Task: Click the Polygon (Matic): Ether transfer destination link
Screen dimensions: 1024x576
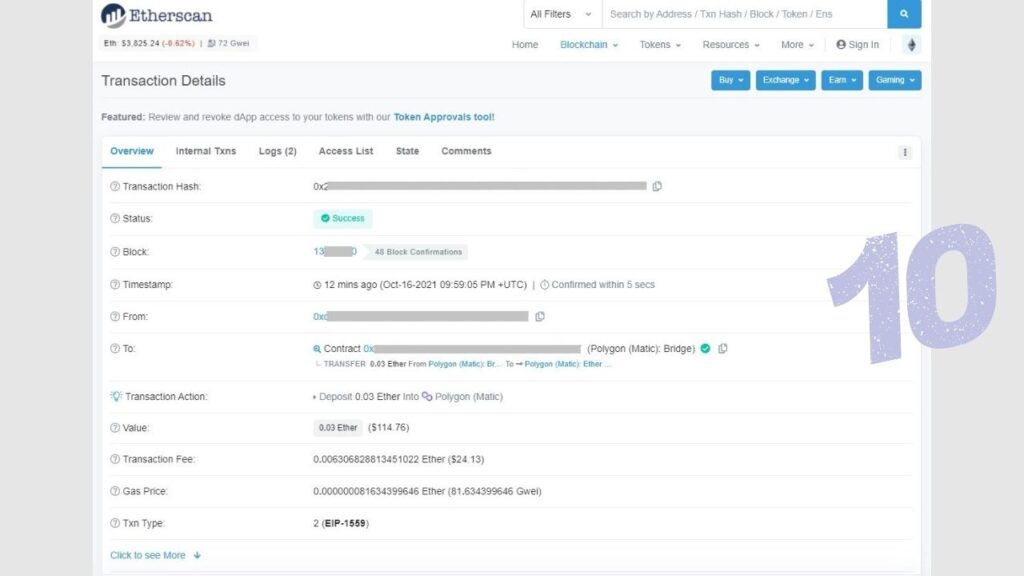Action: pos(568,364)
